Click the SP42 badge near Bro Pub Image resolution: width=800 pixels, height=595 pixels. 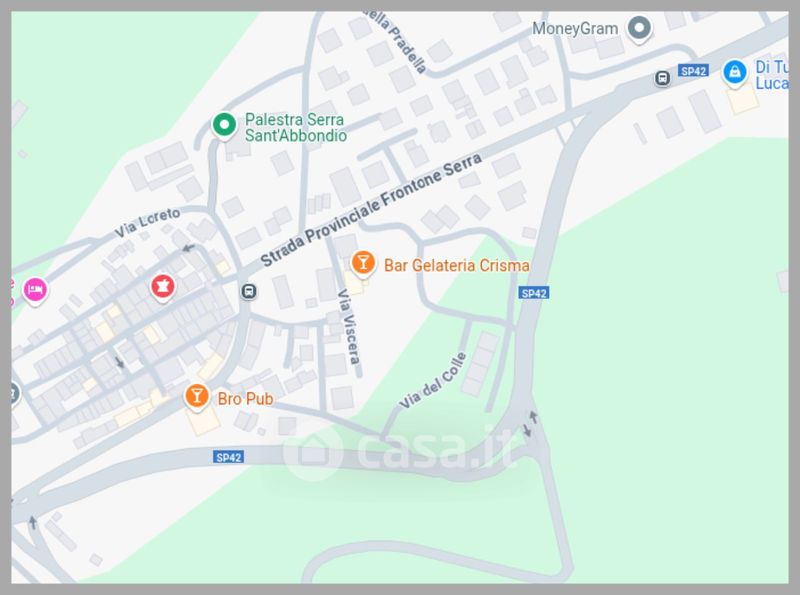coord(228,457)
